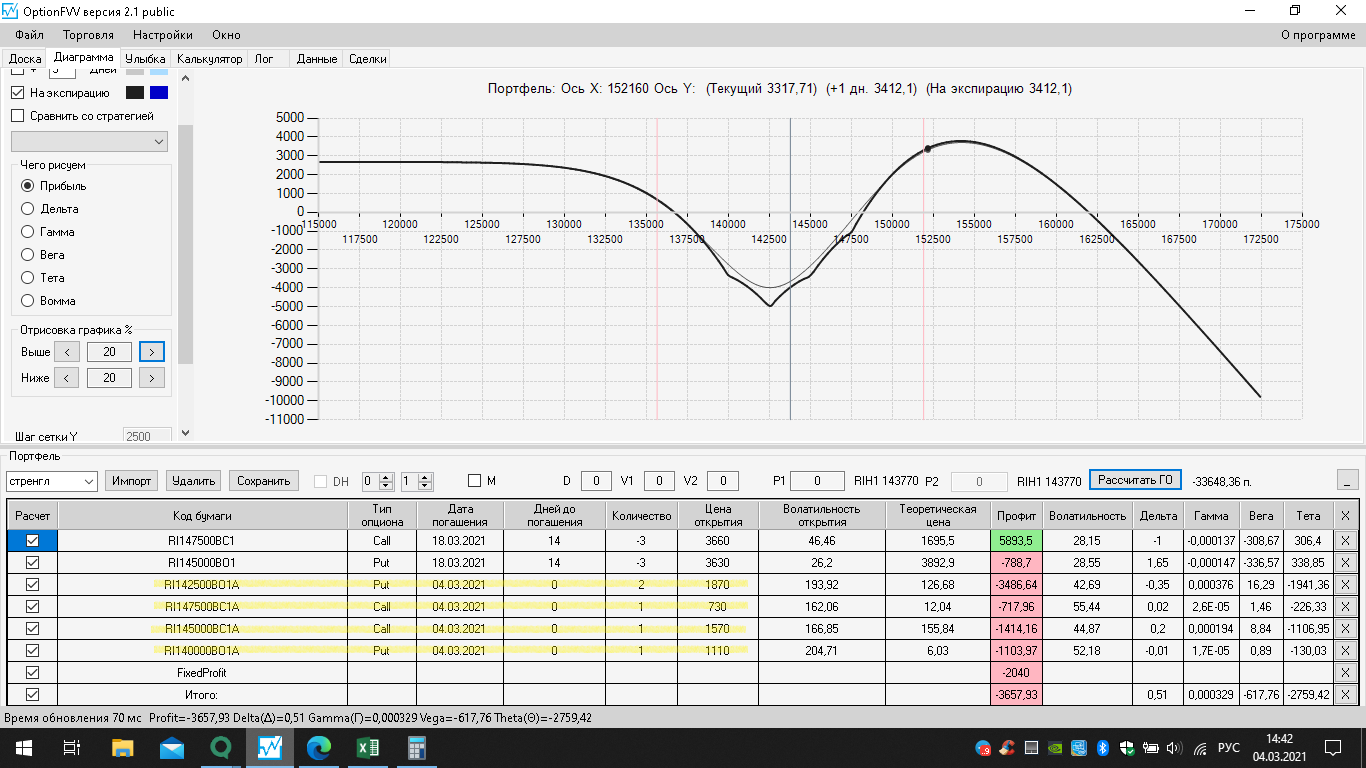This screenshot has width=1366, height=768.
Task: Switch to the 'Улыбка' tab
Action: point(145,59)
